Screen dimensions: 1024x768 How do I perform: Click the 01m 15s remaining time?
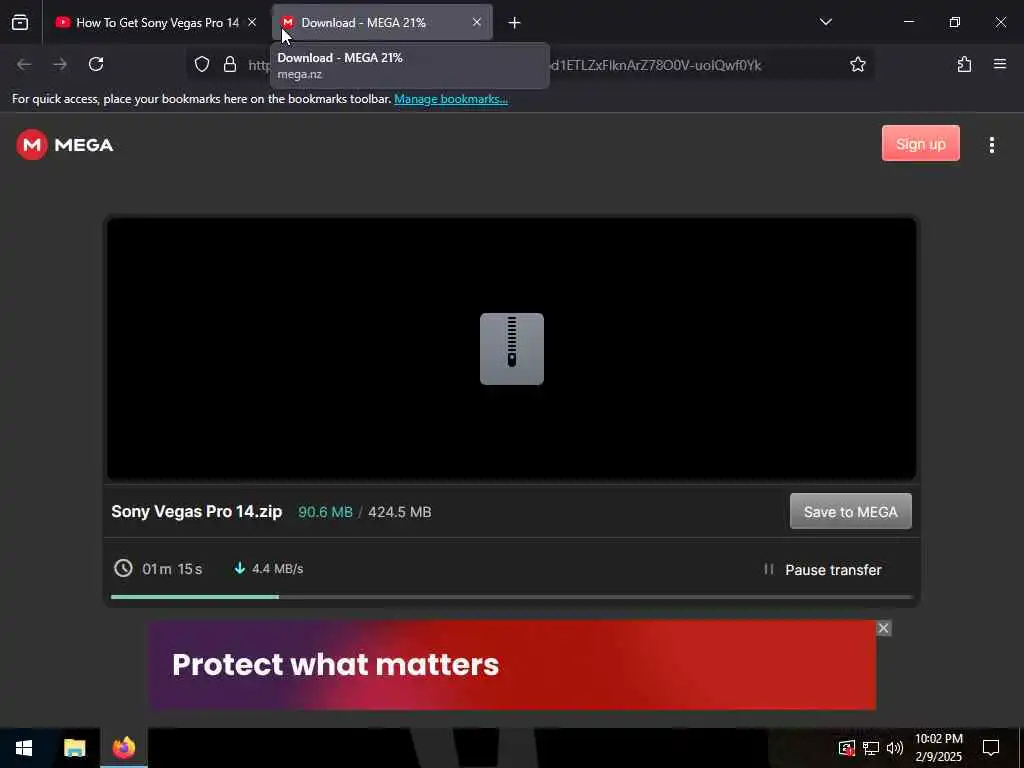[x=172, y=569]
